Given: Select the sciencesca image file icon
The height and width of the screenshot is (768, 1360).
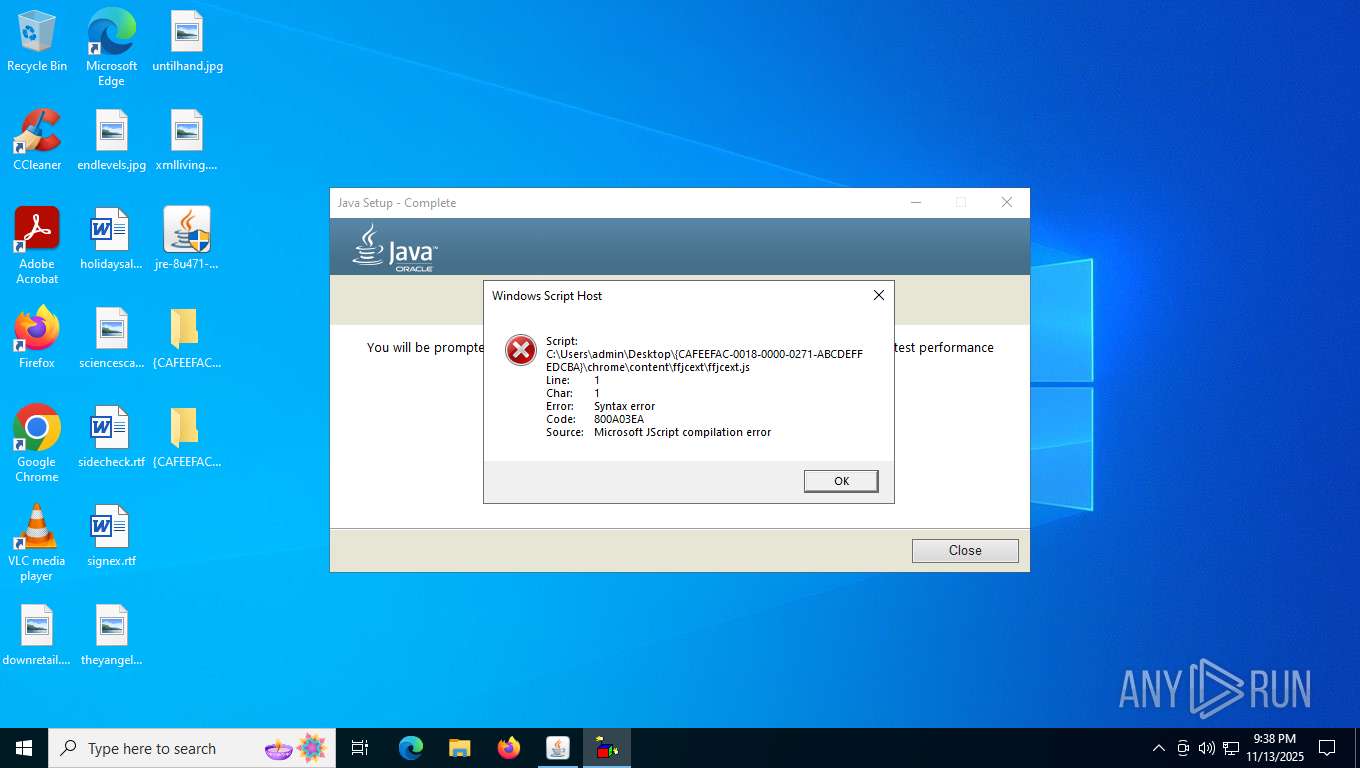Looking at the screenshot, I should click(x=111, y=338).
